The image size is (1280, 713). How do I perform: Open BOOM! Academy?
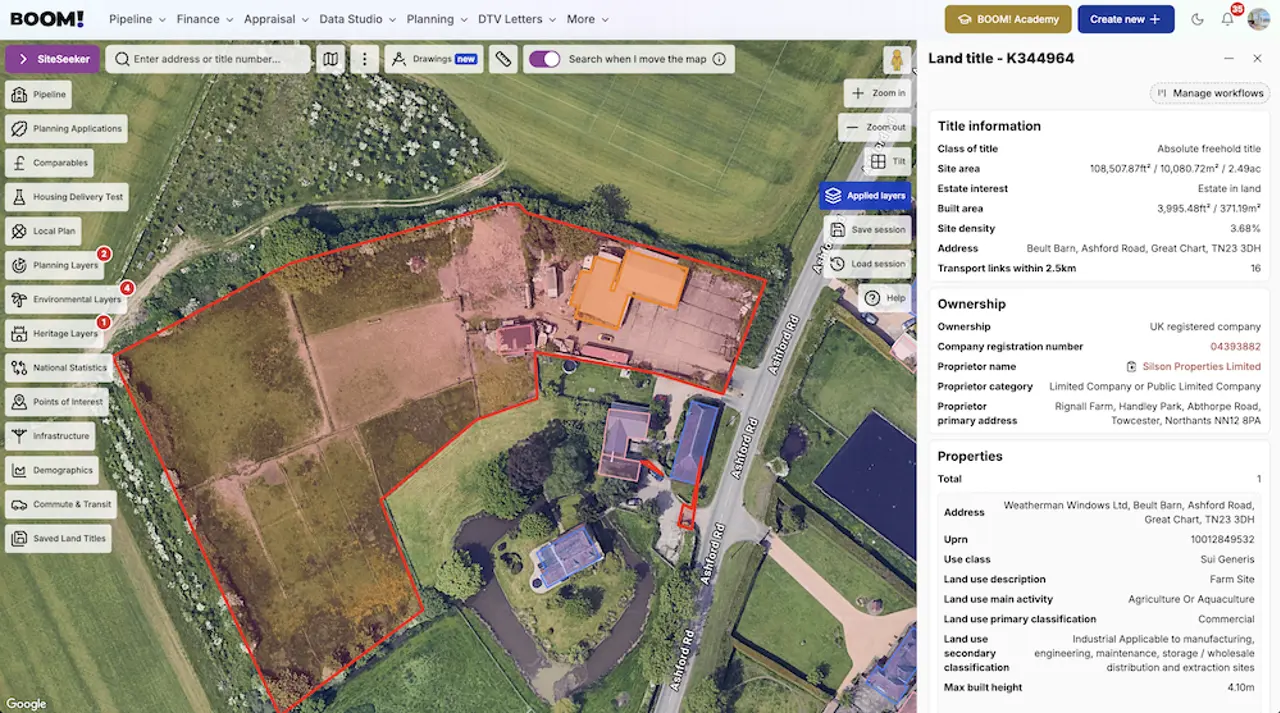pyautogui.click(x=1008, y=19)
